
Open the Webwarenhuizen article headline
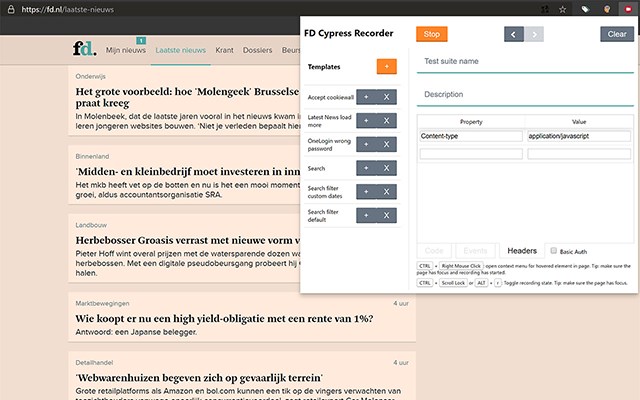pos(199,378)
